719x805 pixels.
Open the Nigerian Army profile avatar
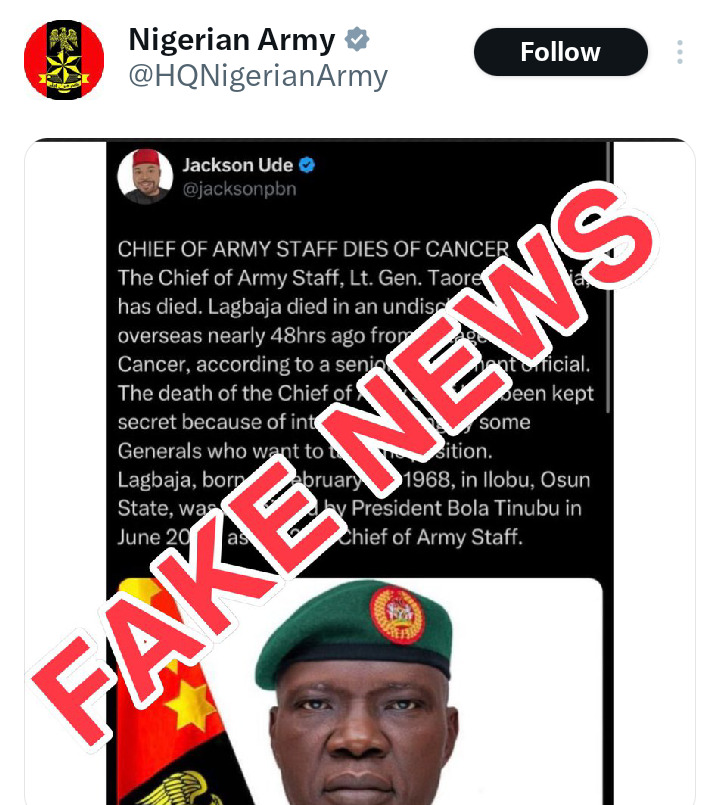(x=64, y=60)
